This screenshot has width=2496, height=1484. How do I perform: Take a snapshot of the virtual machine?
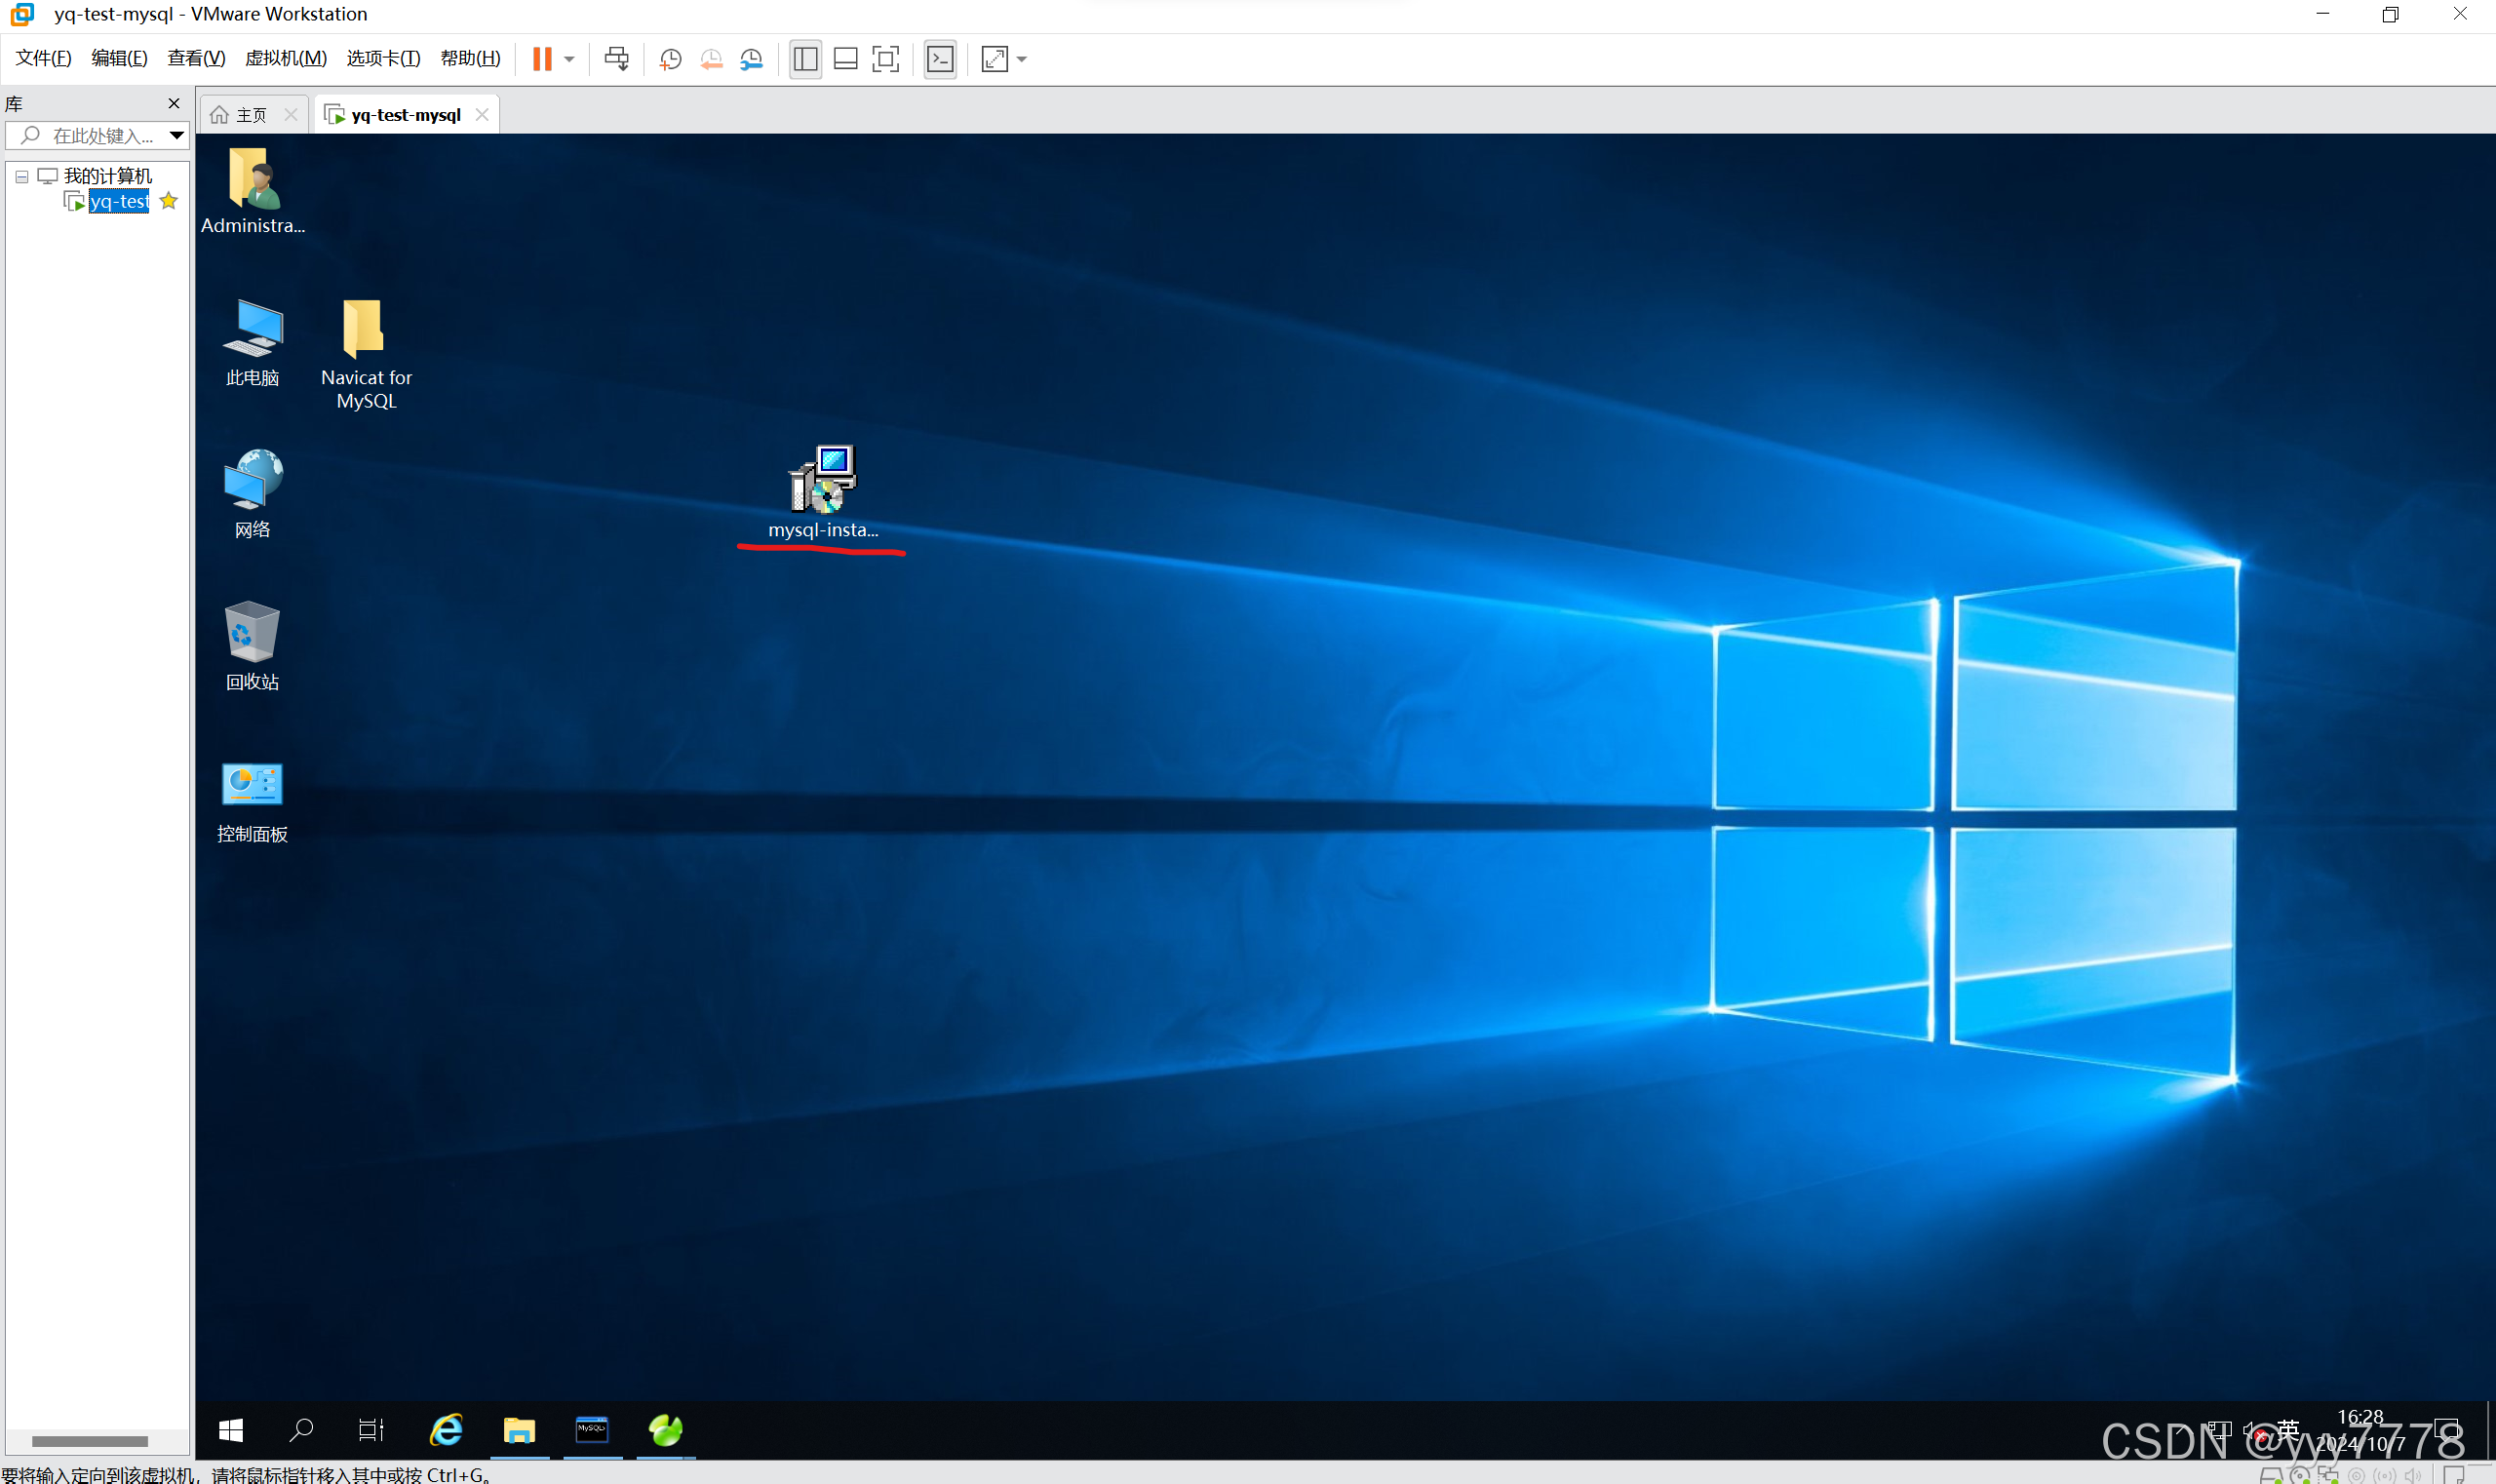[670, 59]
